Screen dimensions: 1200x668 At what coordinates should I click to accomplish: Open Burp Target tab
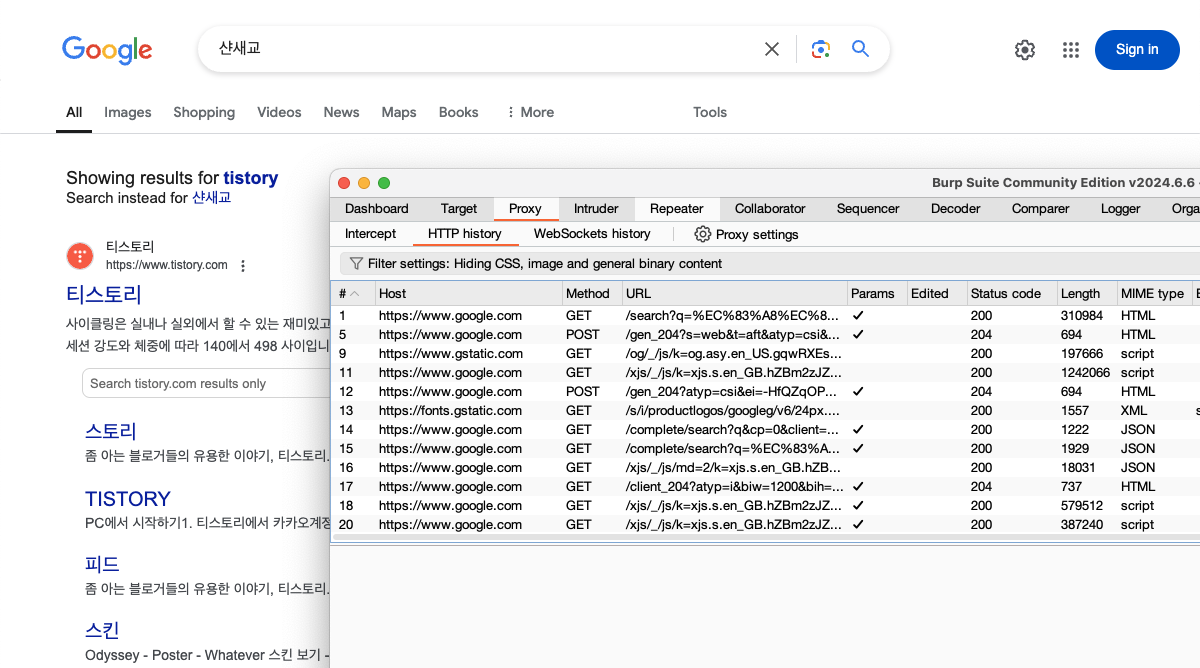(x=459, y=209)
